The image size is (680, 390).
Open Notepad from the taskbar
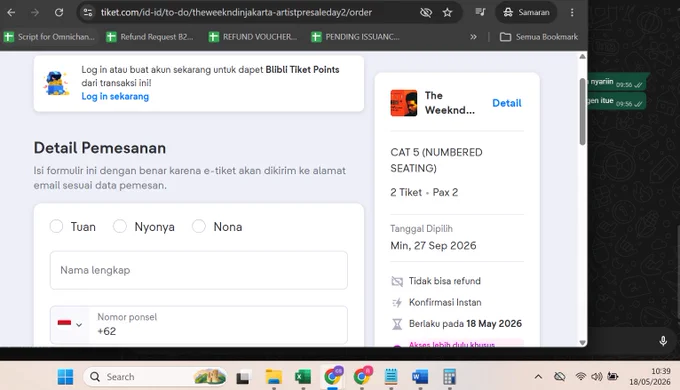point(391,377)
